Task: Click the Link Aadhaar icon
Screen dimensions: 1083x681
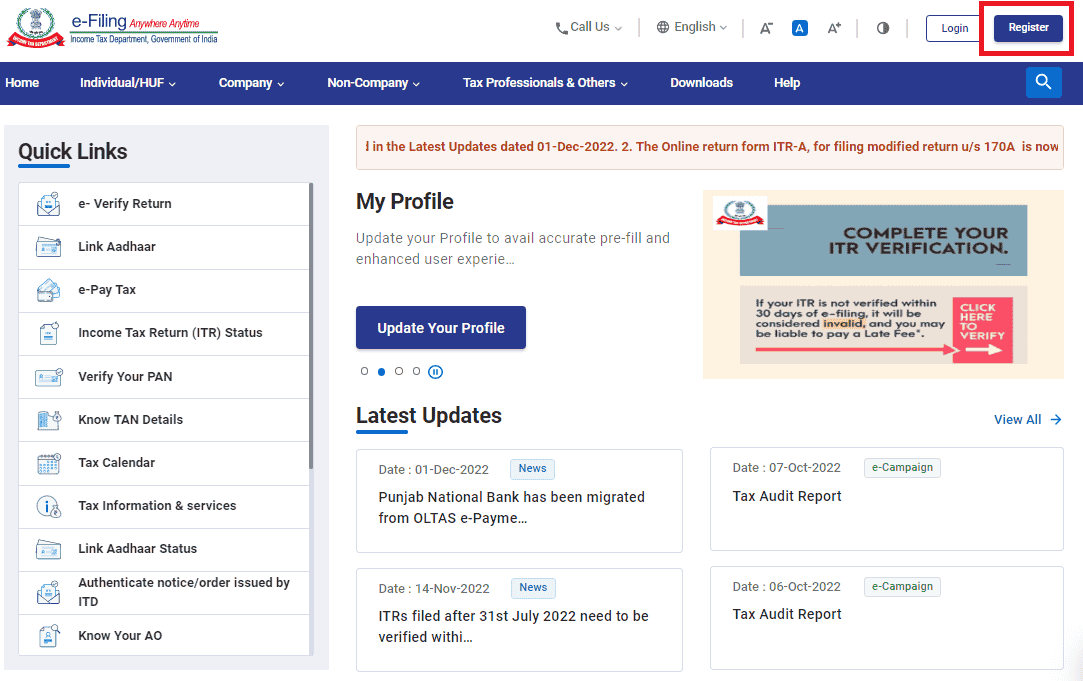Action: pyautogui.click(x=48, y=247)
